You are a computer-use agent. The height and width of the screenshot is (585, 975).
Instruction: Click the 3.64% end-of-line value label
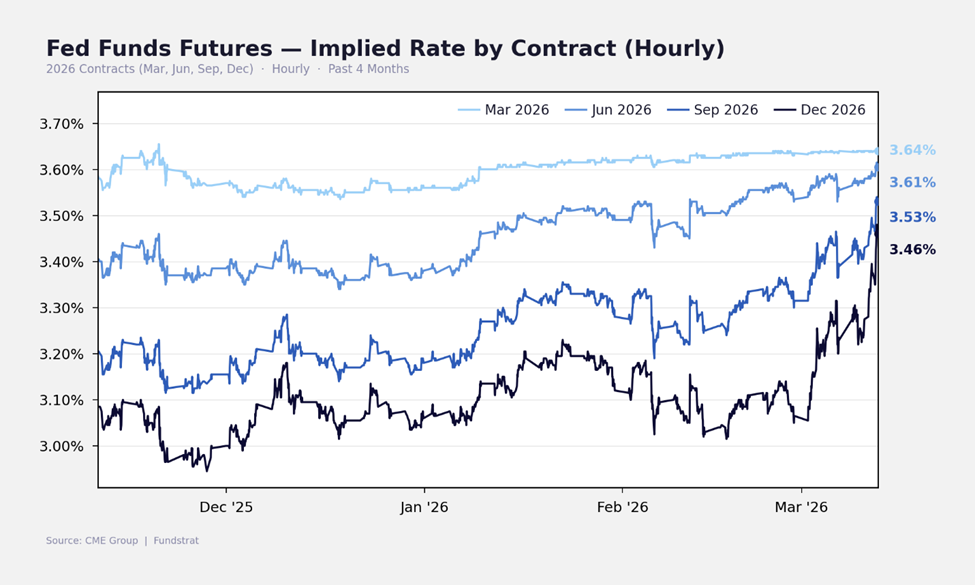912,150
